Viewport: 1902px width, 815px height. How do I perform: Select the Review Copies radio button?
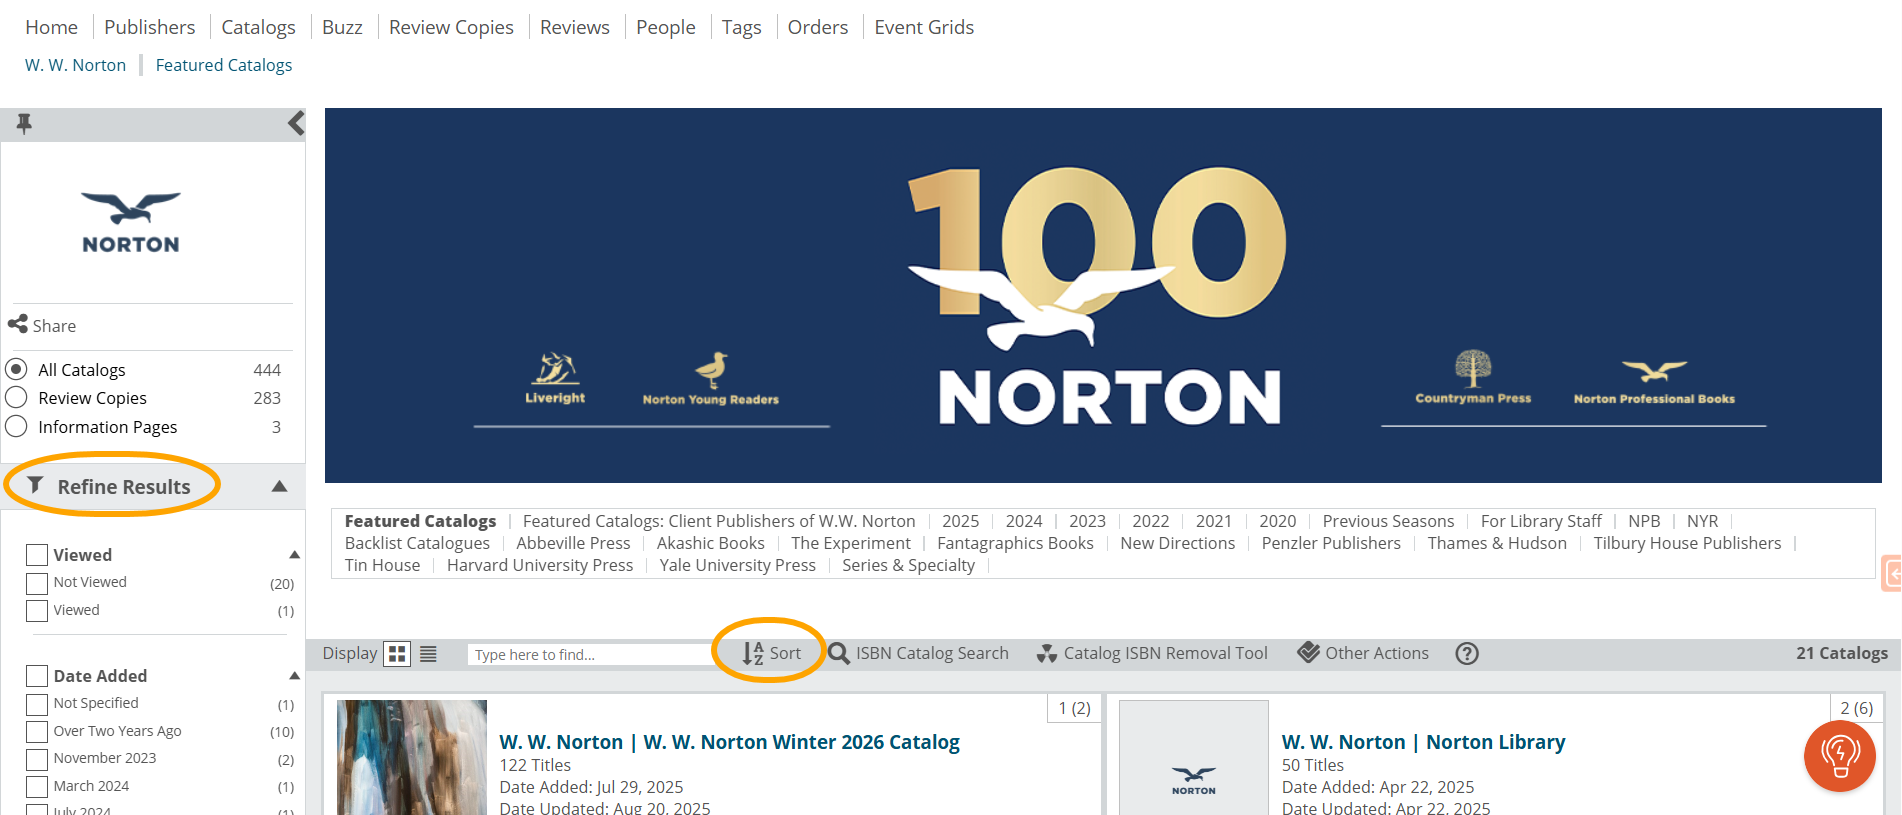16,397
